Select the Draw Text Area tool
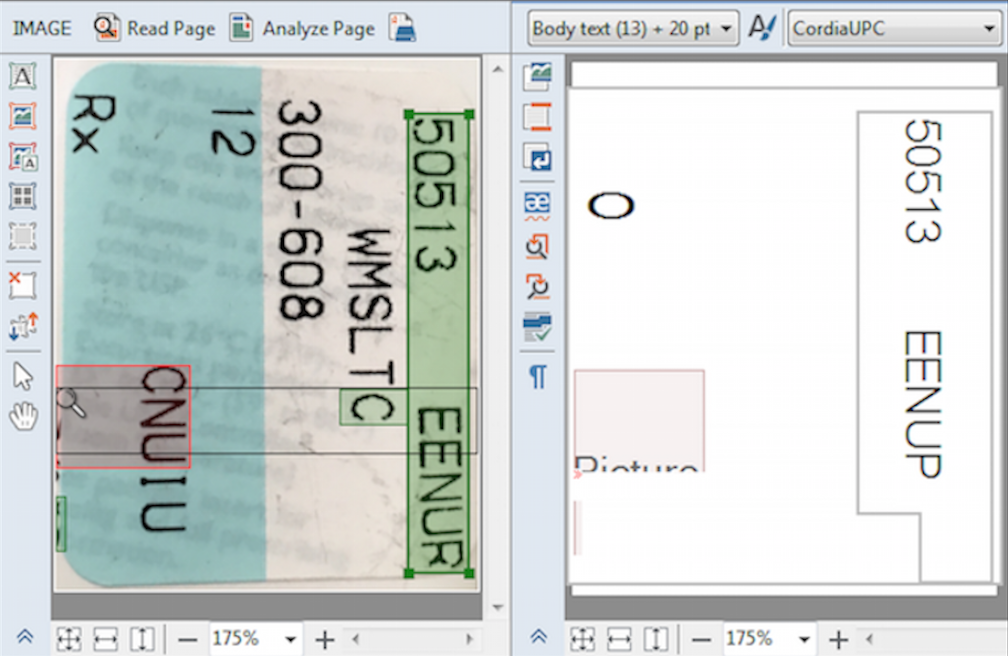This screenshot has width=1008, height=656. [x=23, y=76]
